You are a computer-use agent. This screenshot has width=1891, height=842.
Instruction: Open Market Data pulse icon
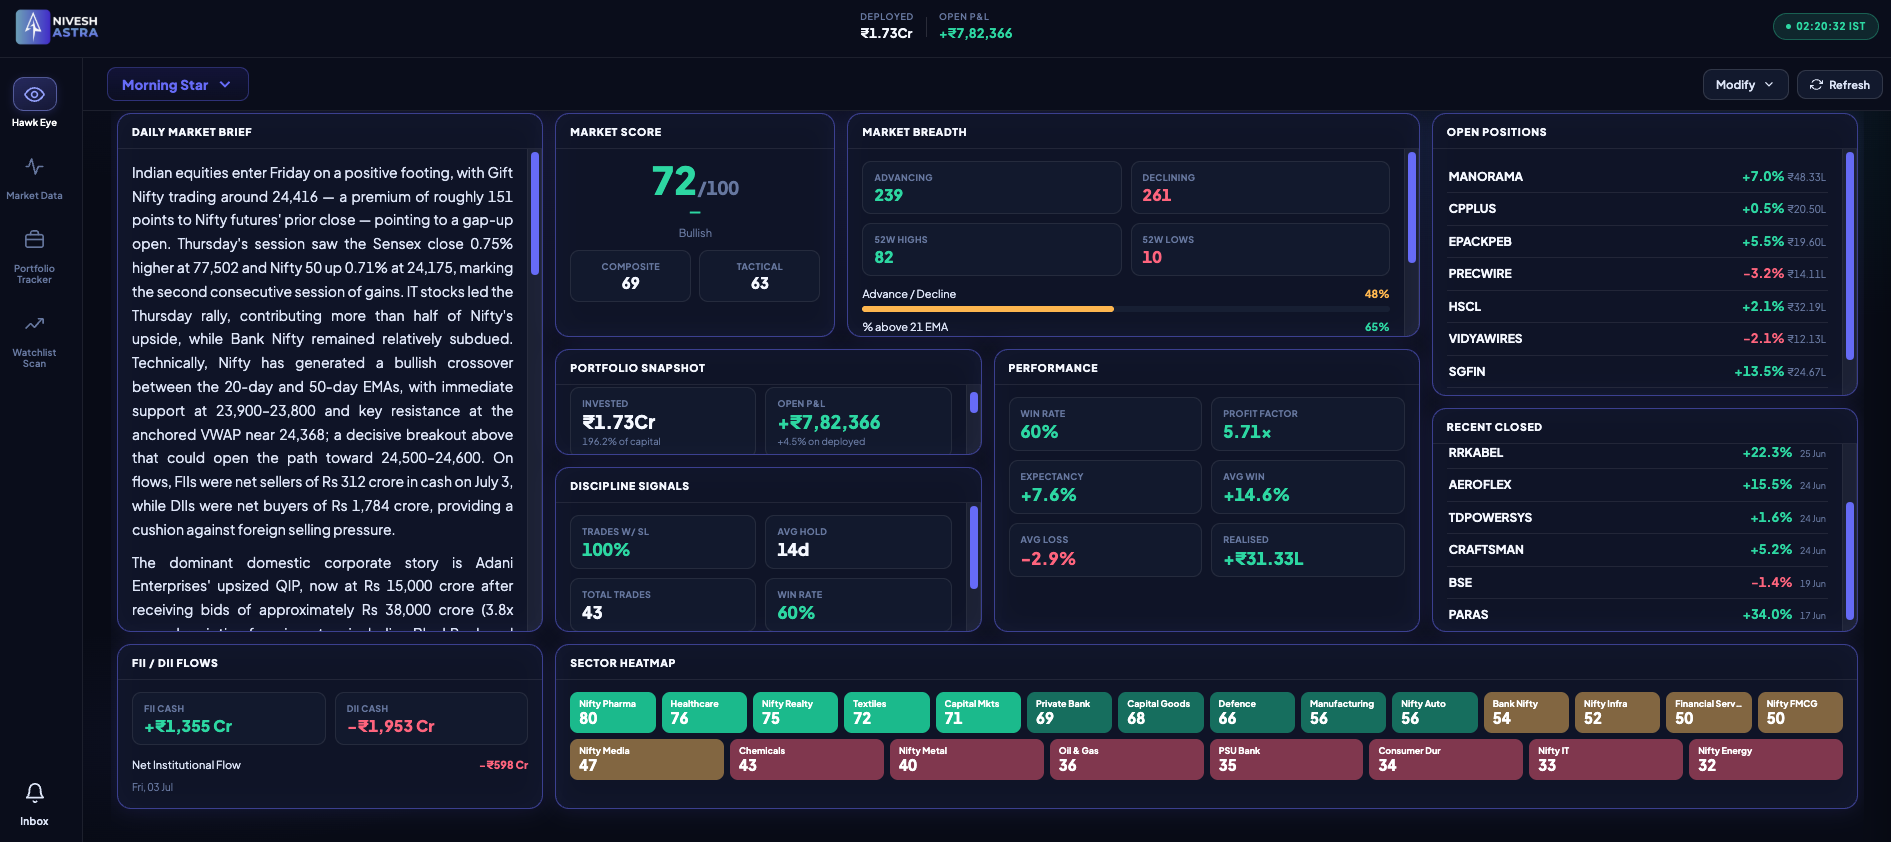point(34,167)
